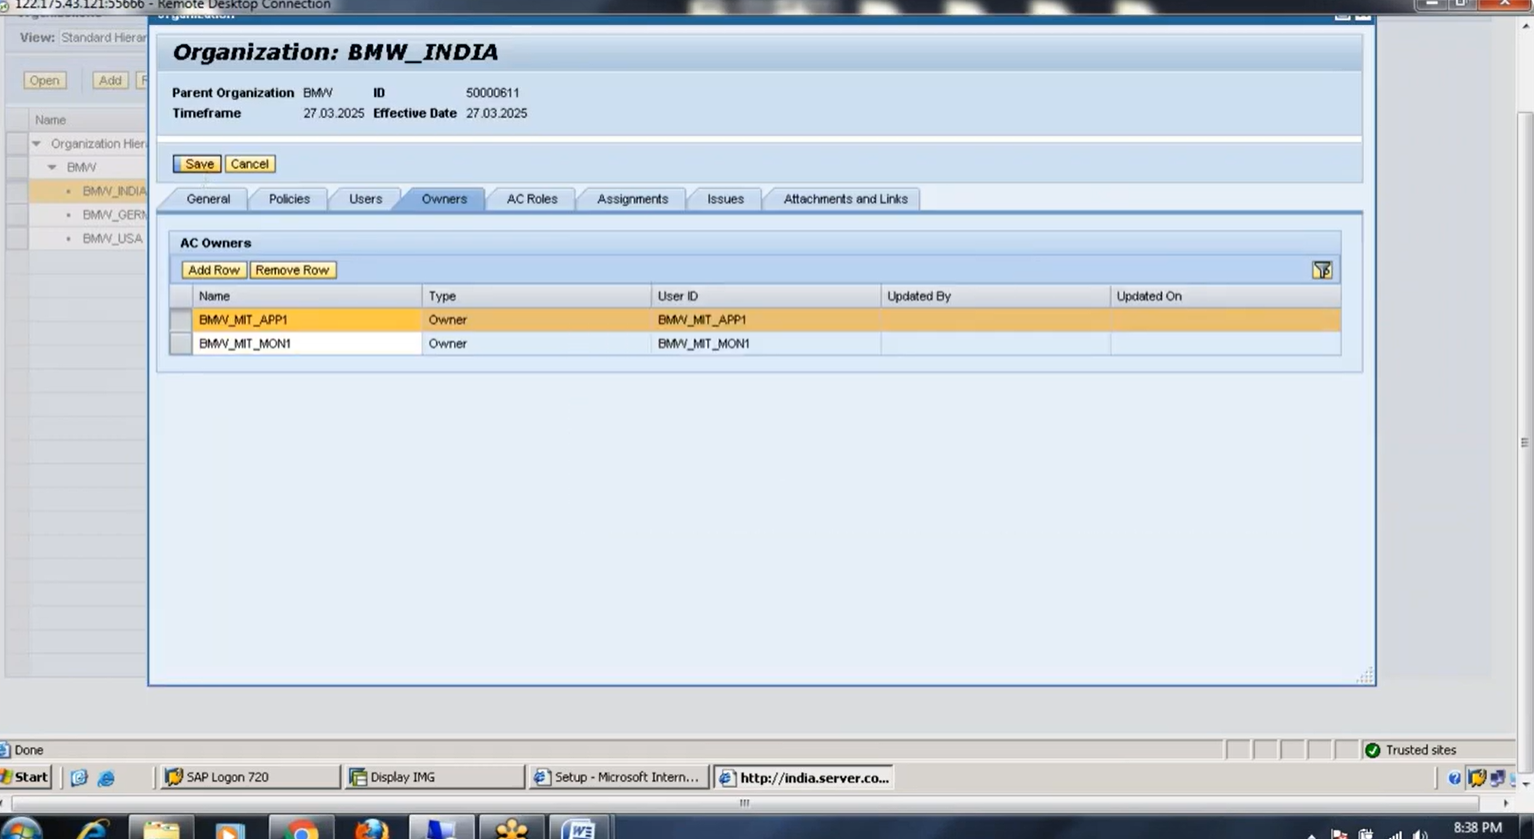Click the User ID column header
Viewport: 1535px width, 839px height.
click(765, 296)
